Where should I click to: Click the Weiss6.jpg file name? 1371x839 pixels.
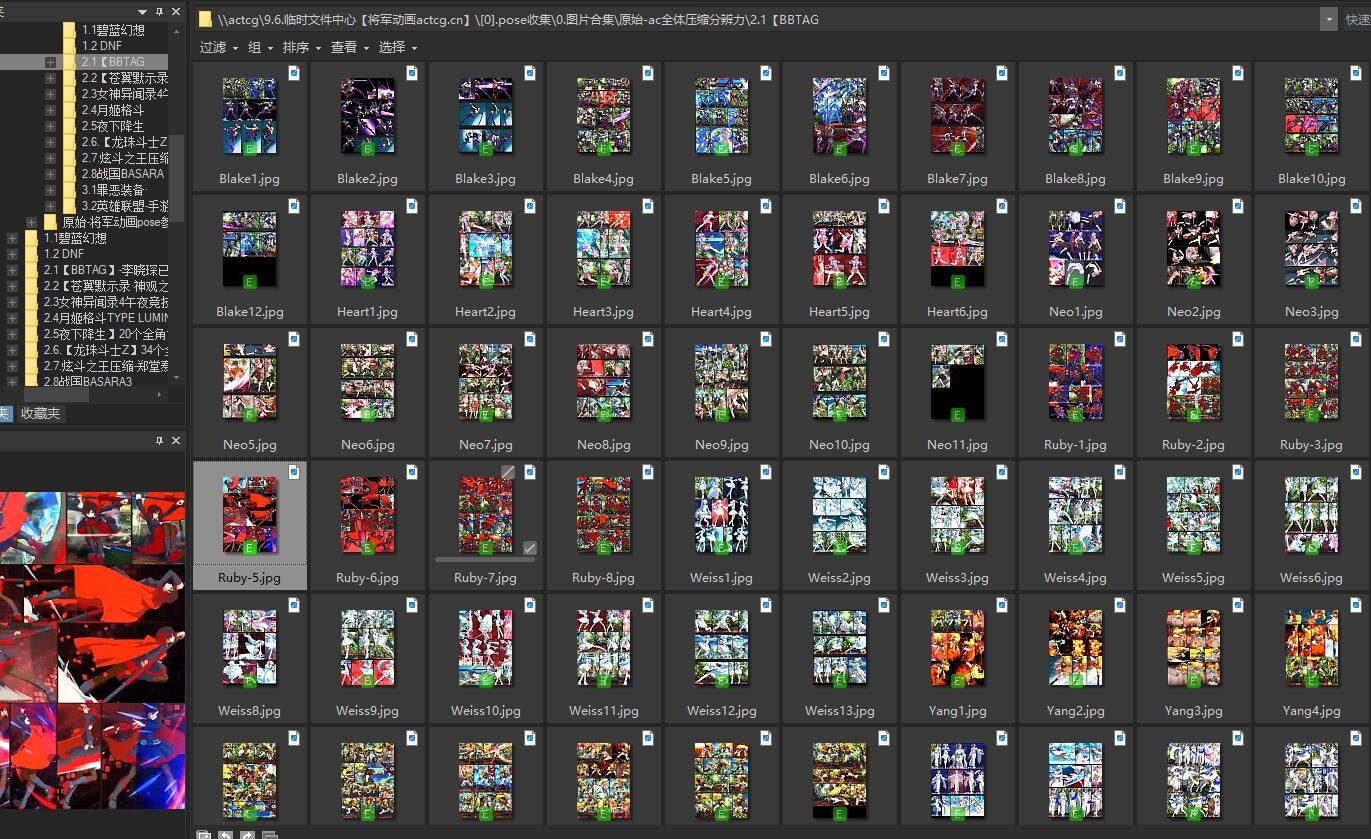click(1311, 578)
